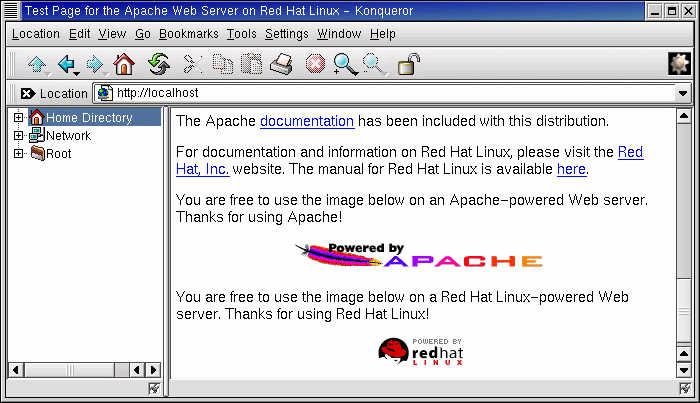Open the Help menu
This screenshot has height=403, width=700.
(x=383, y=34)
